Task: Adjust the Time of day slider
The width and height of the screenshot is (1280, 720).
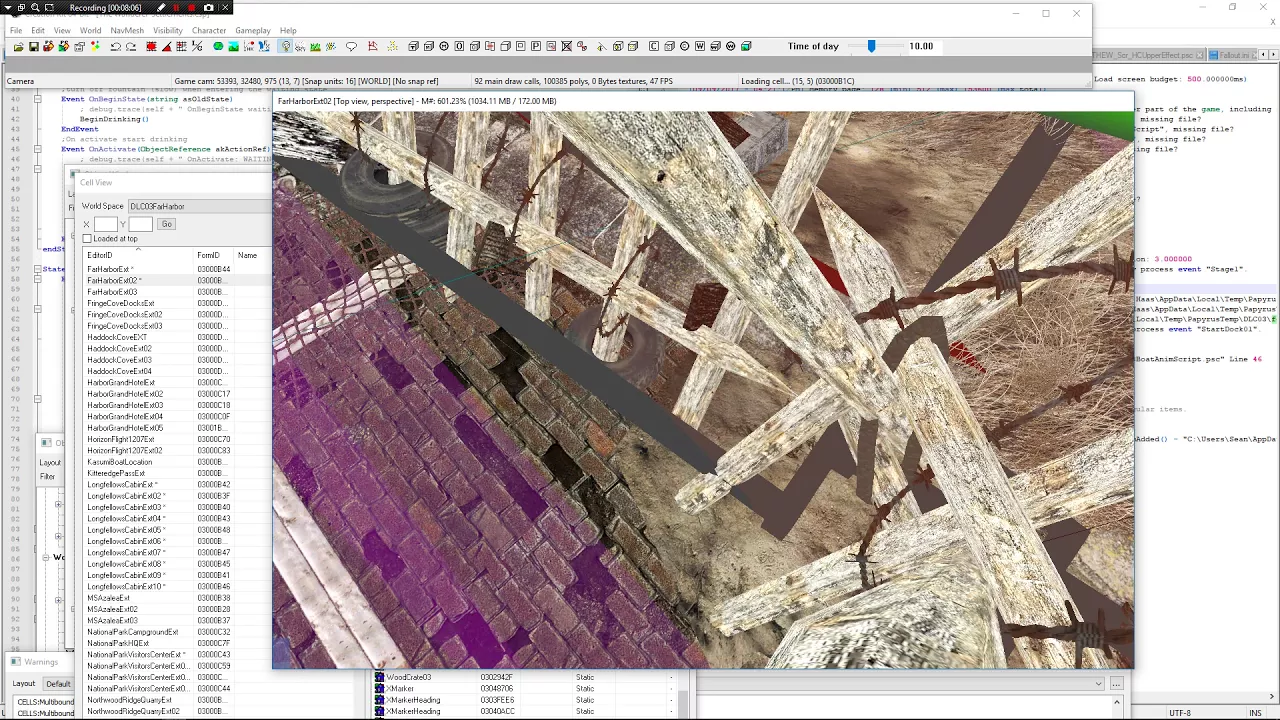Action: point(871,46)
